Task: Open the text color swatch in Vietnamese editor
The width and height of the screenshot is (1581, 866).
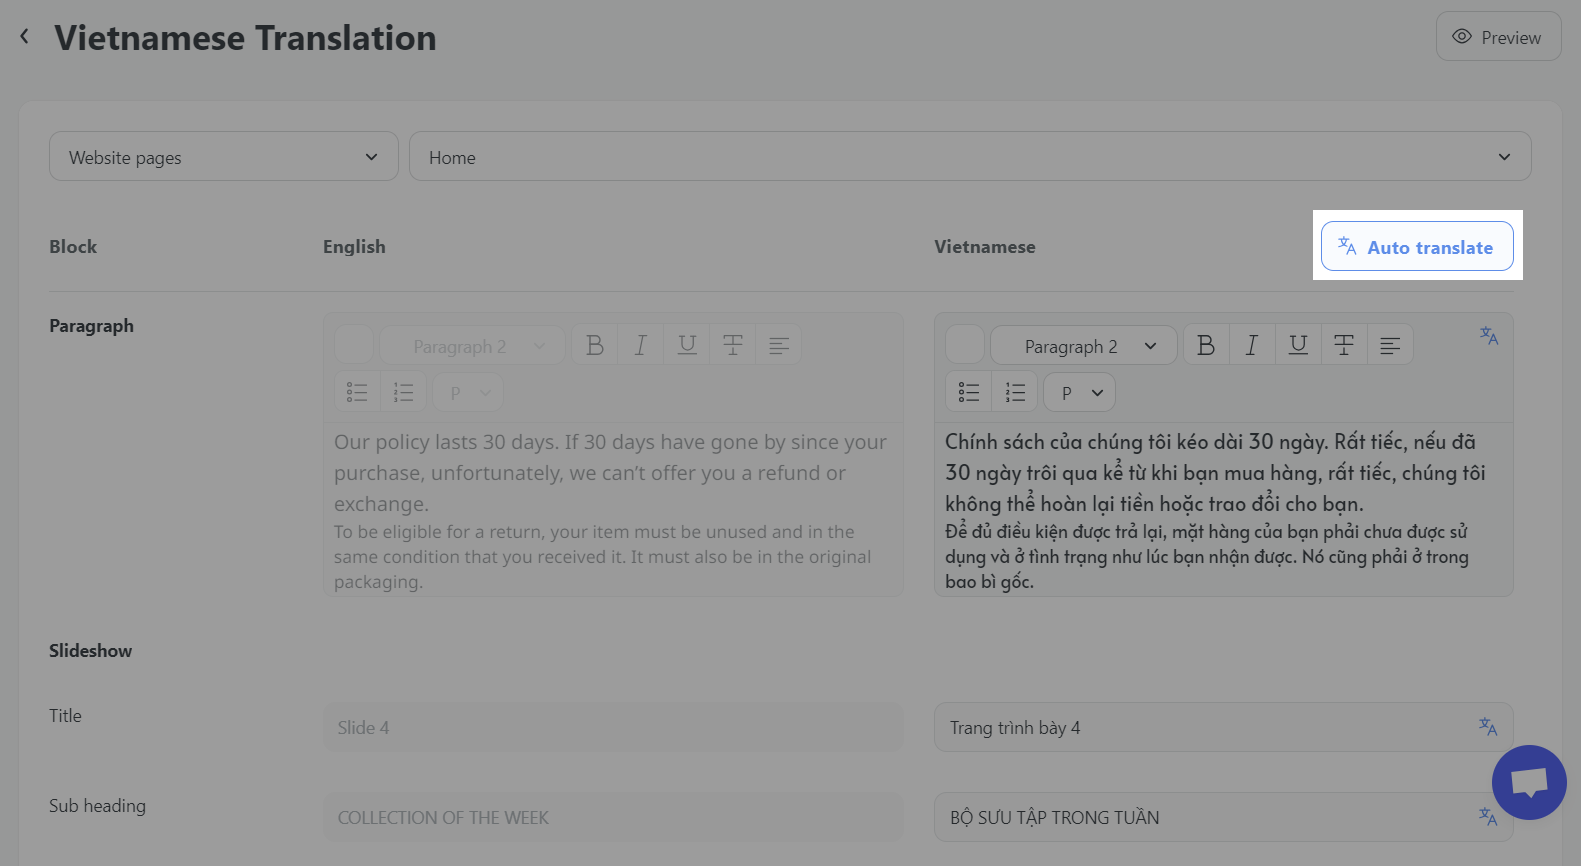Action: click(x=965, y=346)
